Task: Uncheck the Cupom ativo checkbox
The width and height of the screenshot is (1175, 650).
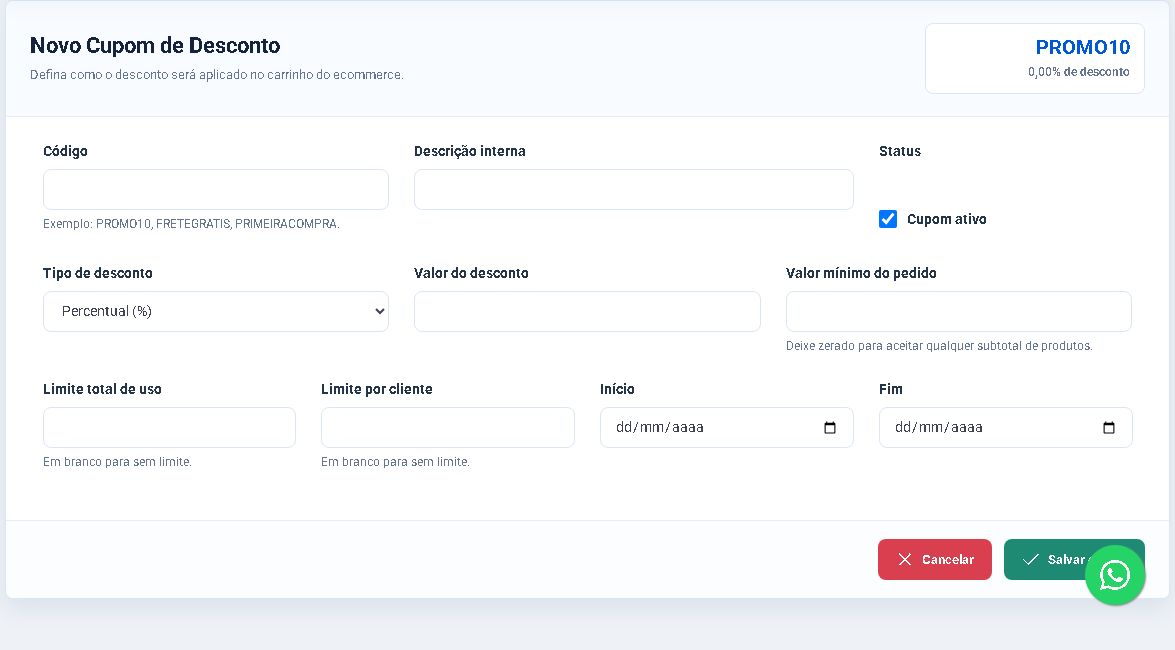Action: click(888, 219)
